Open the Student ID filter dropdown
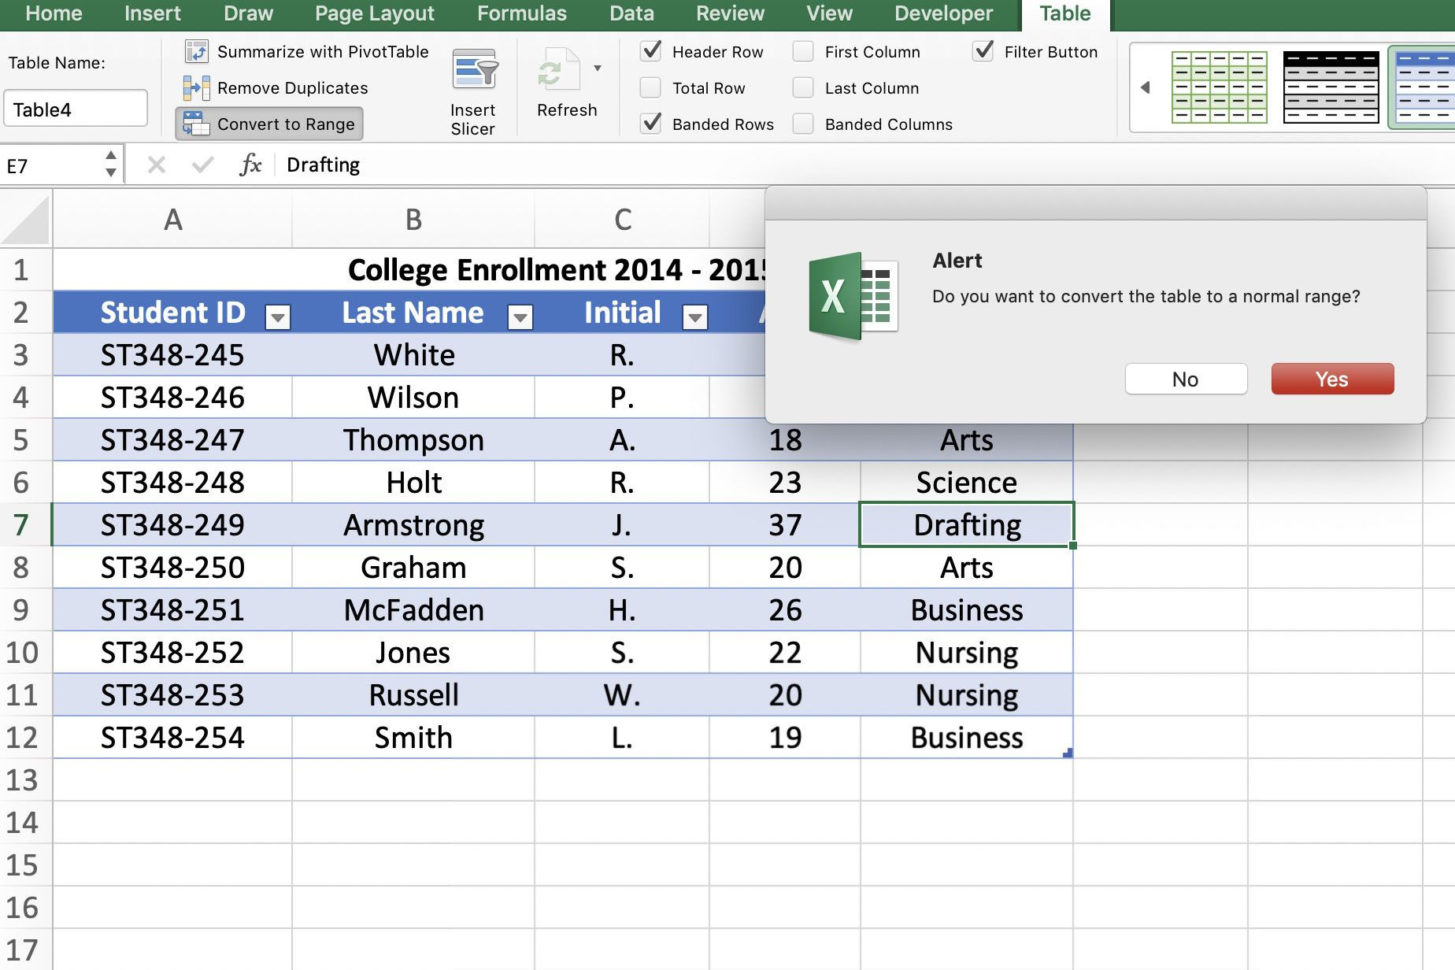 pyautogui.click(x=278, y=317)
